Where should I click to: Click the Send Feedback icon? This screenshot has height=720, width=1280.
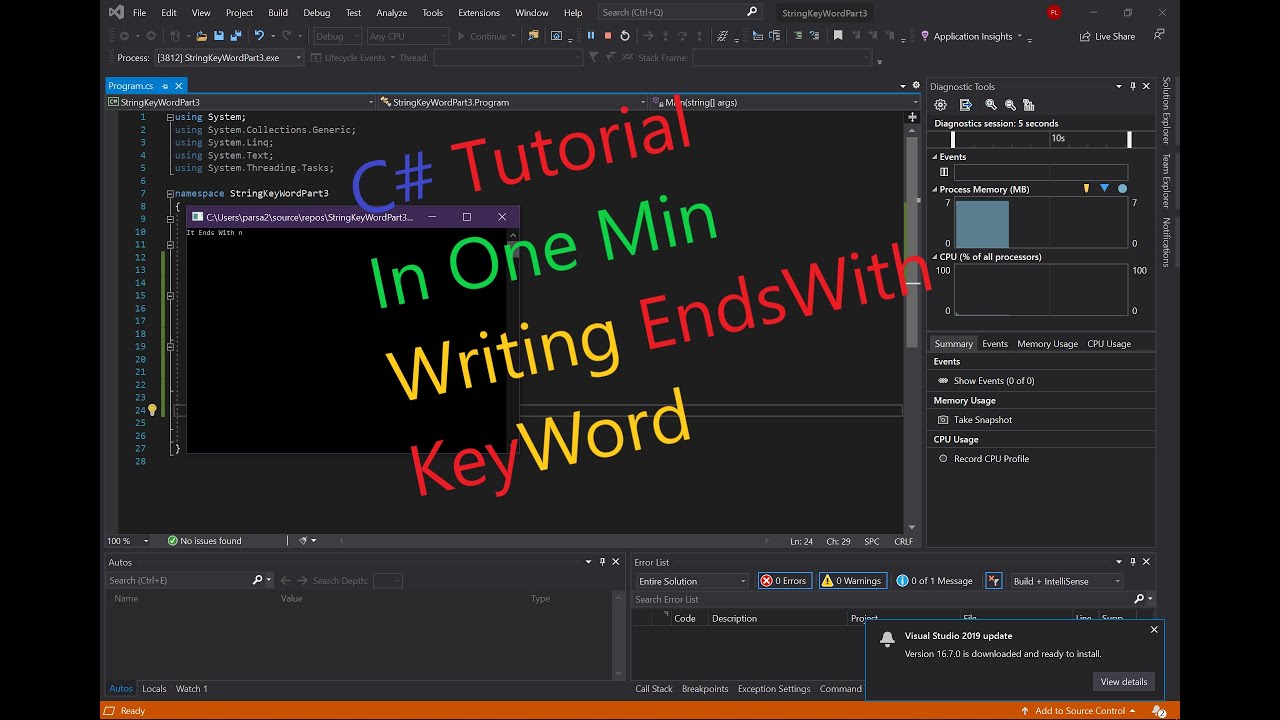1159,35
